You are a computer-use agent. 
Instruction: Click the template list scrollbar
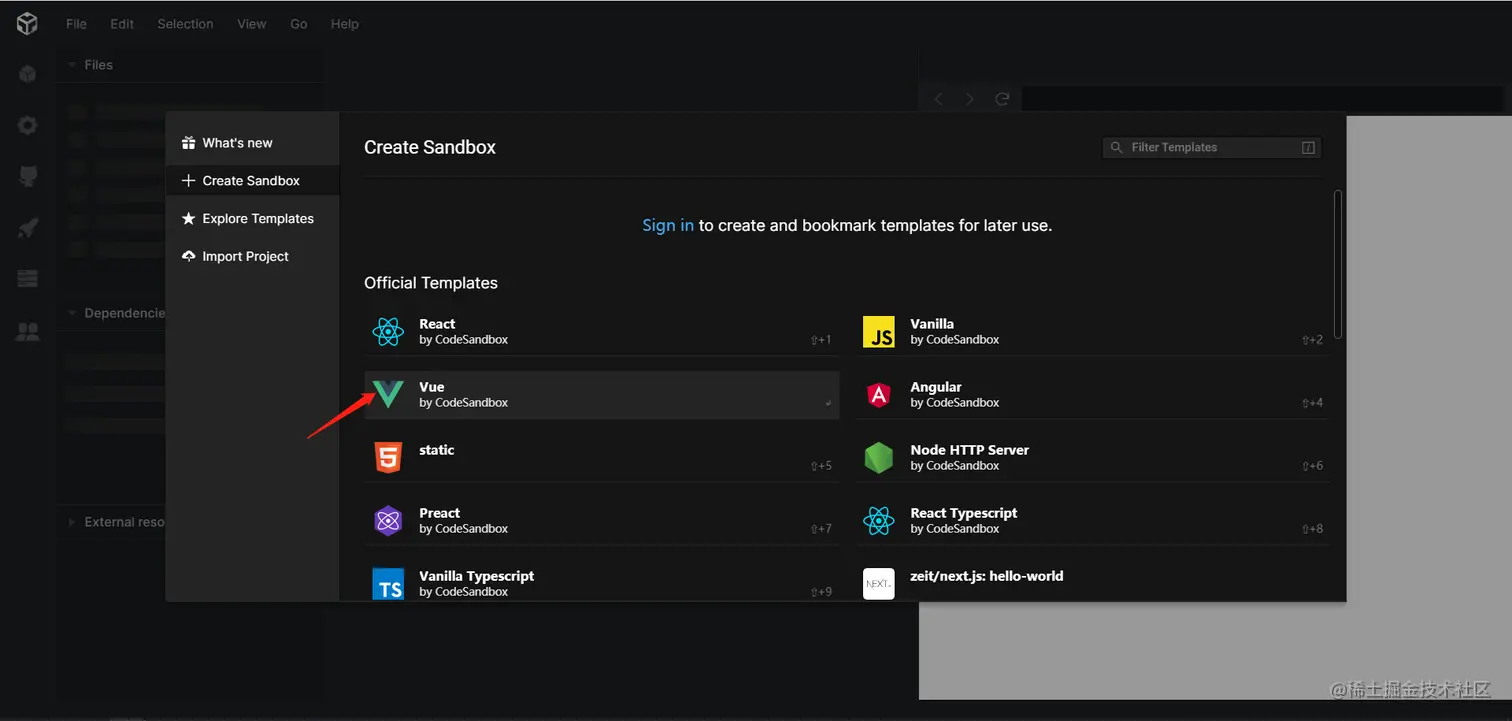[1338, 264]
